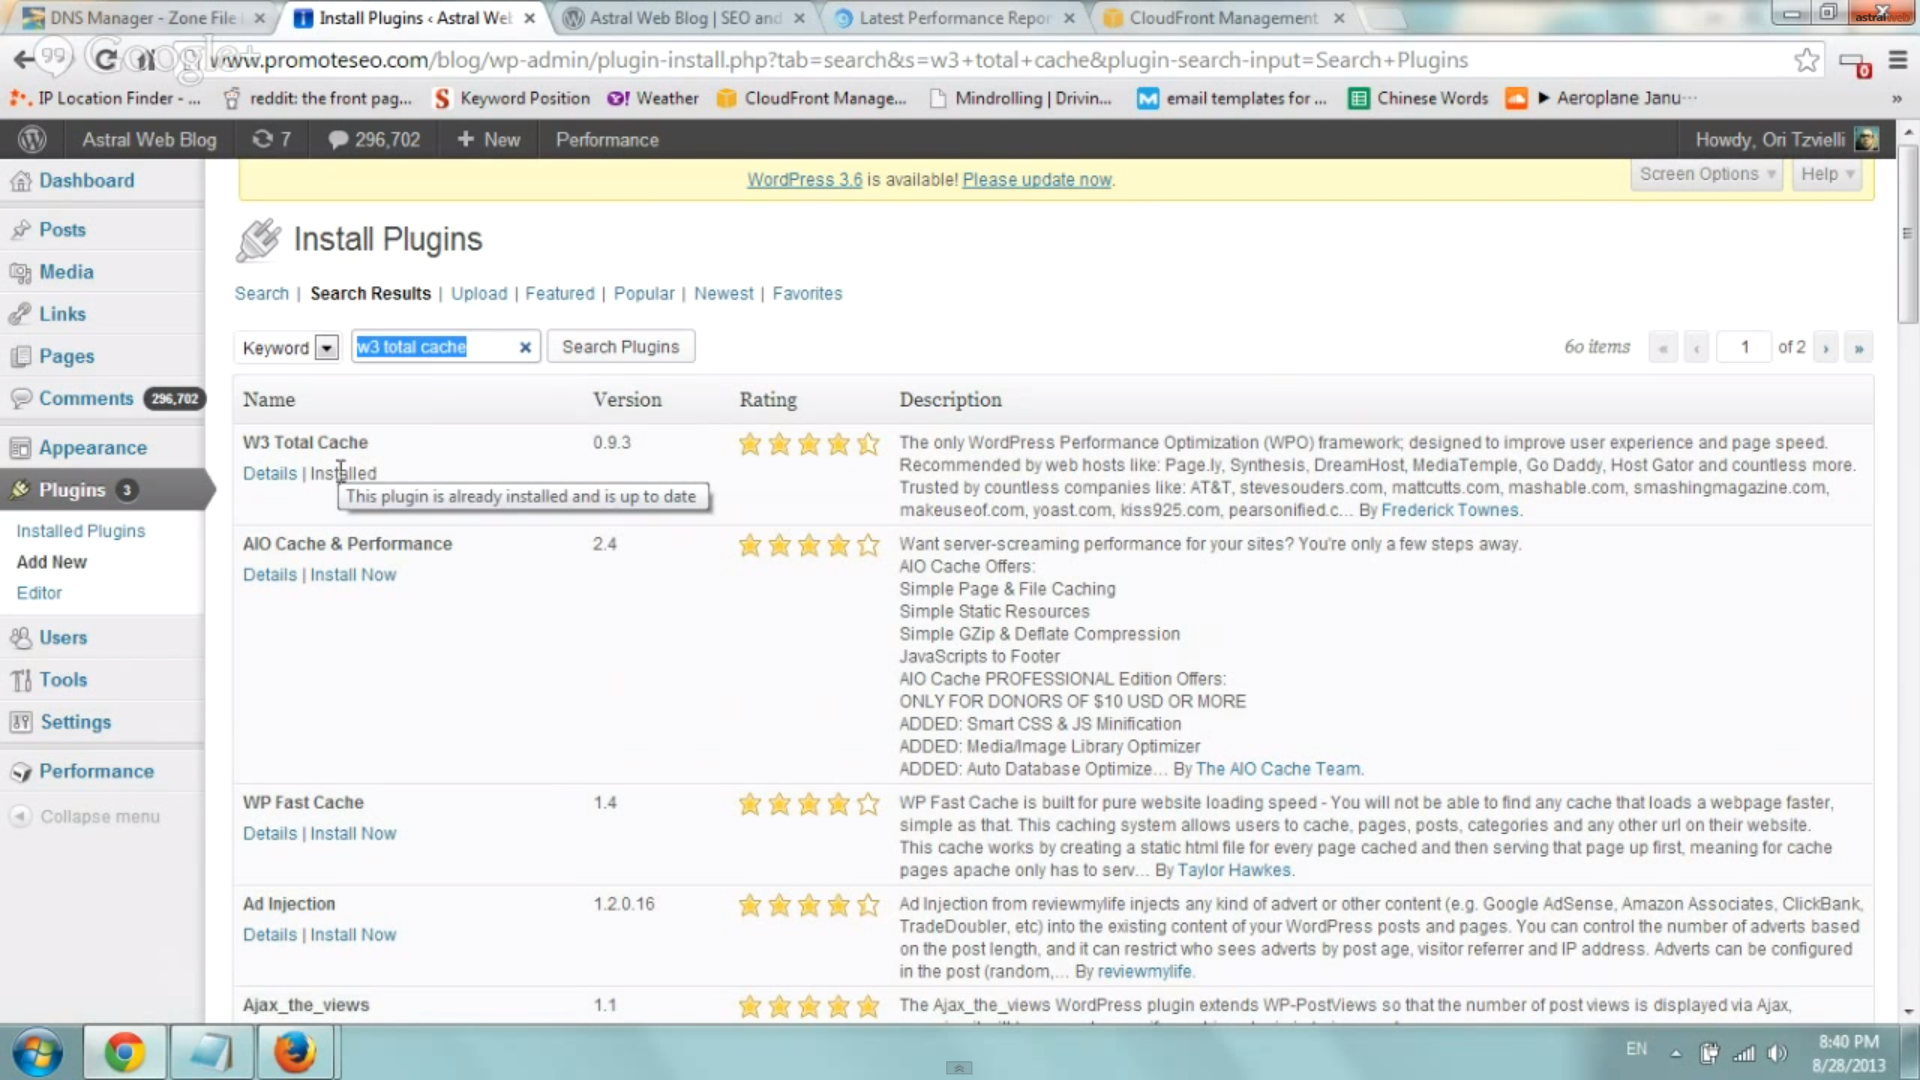Open Links menu in sidebar
Screen dimensions: 1920x1080
[x=62, y=313]
